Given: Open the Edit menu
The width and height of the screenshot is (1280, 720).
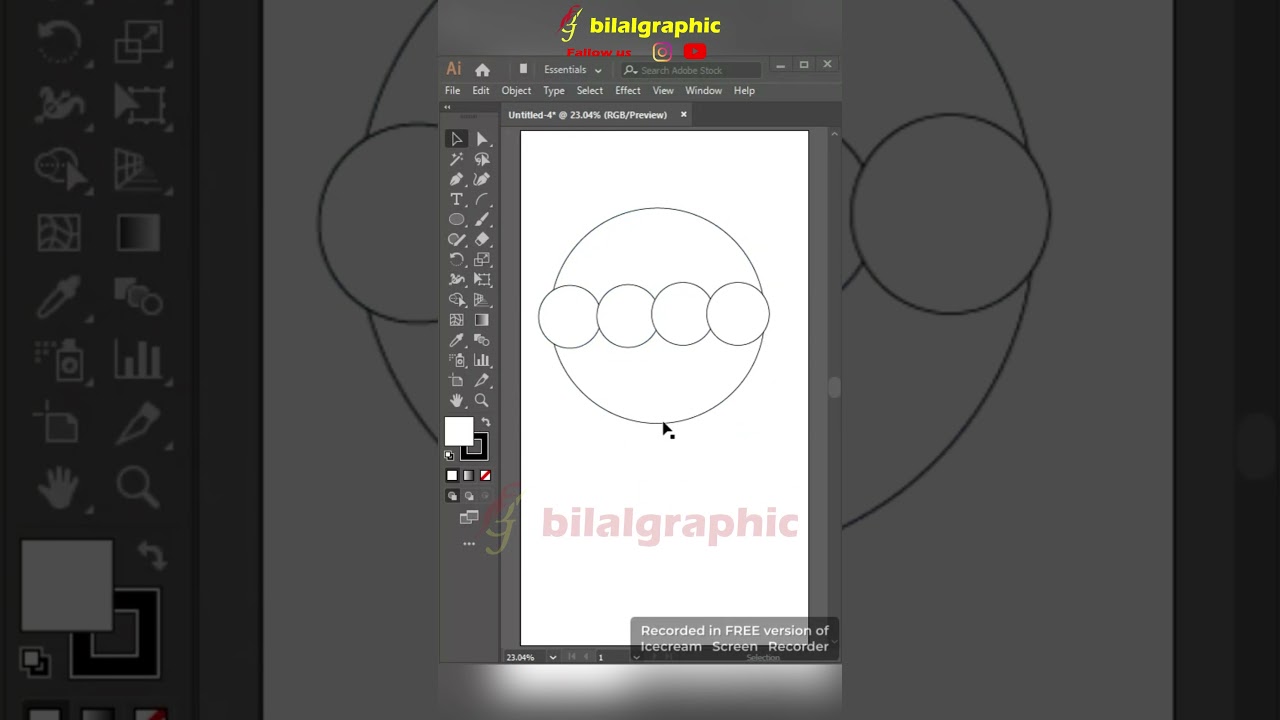Looking at the screenshot, I should pyautogui.click(x=481, y=90).
